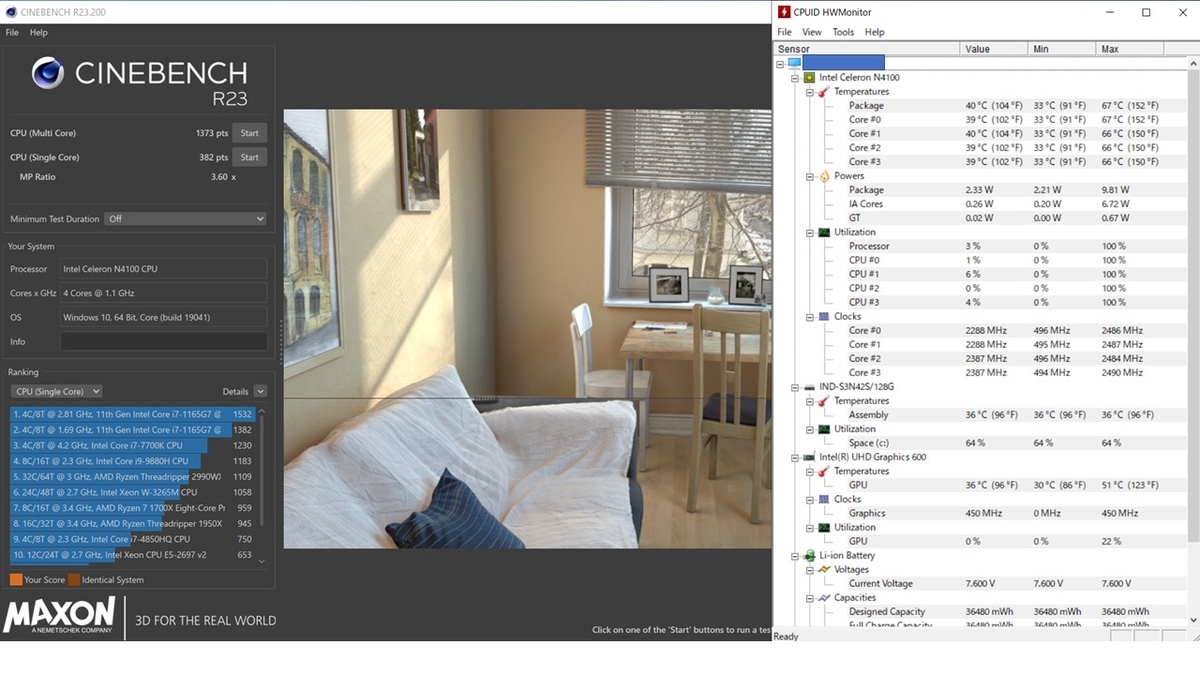Open HWMonitor File menu
Viewport: 1200px width, 675px height.
coord(785,32)
